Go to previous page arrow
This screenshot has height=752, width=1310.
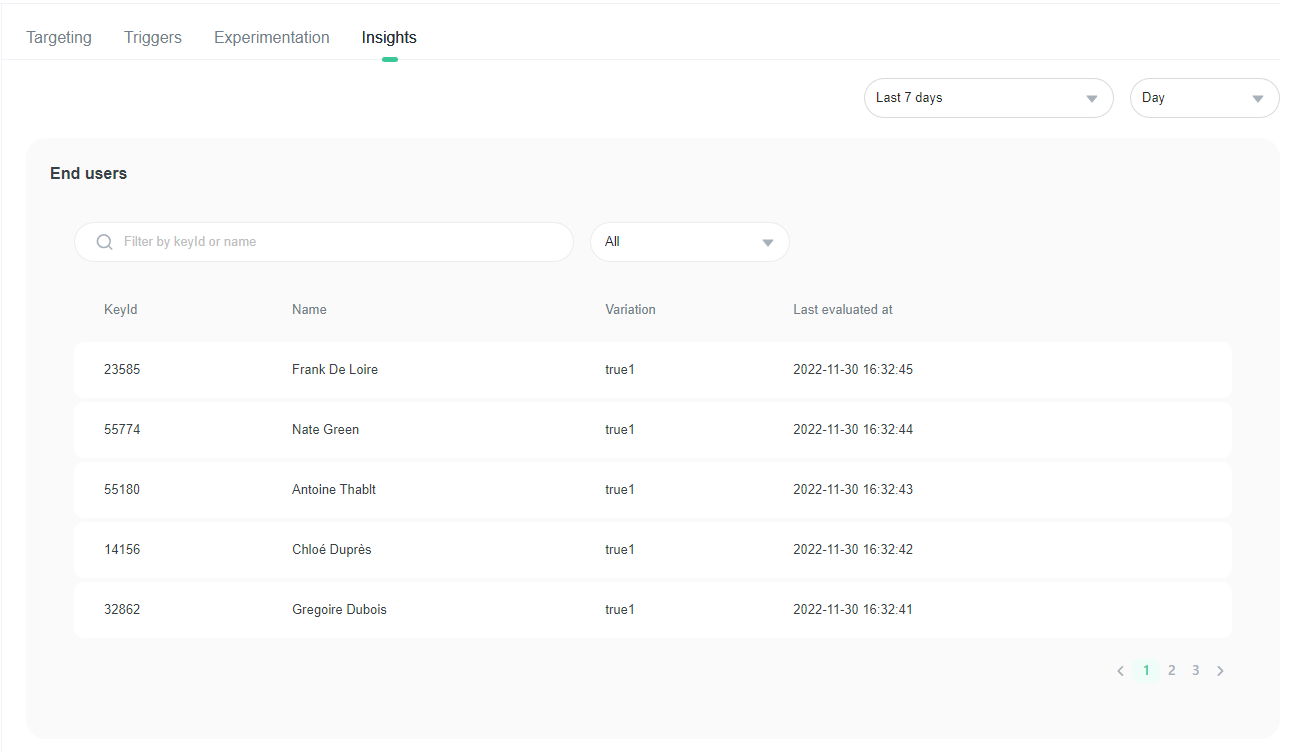[x=1120, y=671]
